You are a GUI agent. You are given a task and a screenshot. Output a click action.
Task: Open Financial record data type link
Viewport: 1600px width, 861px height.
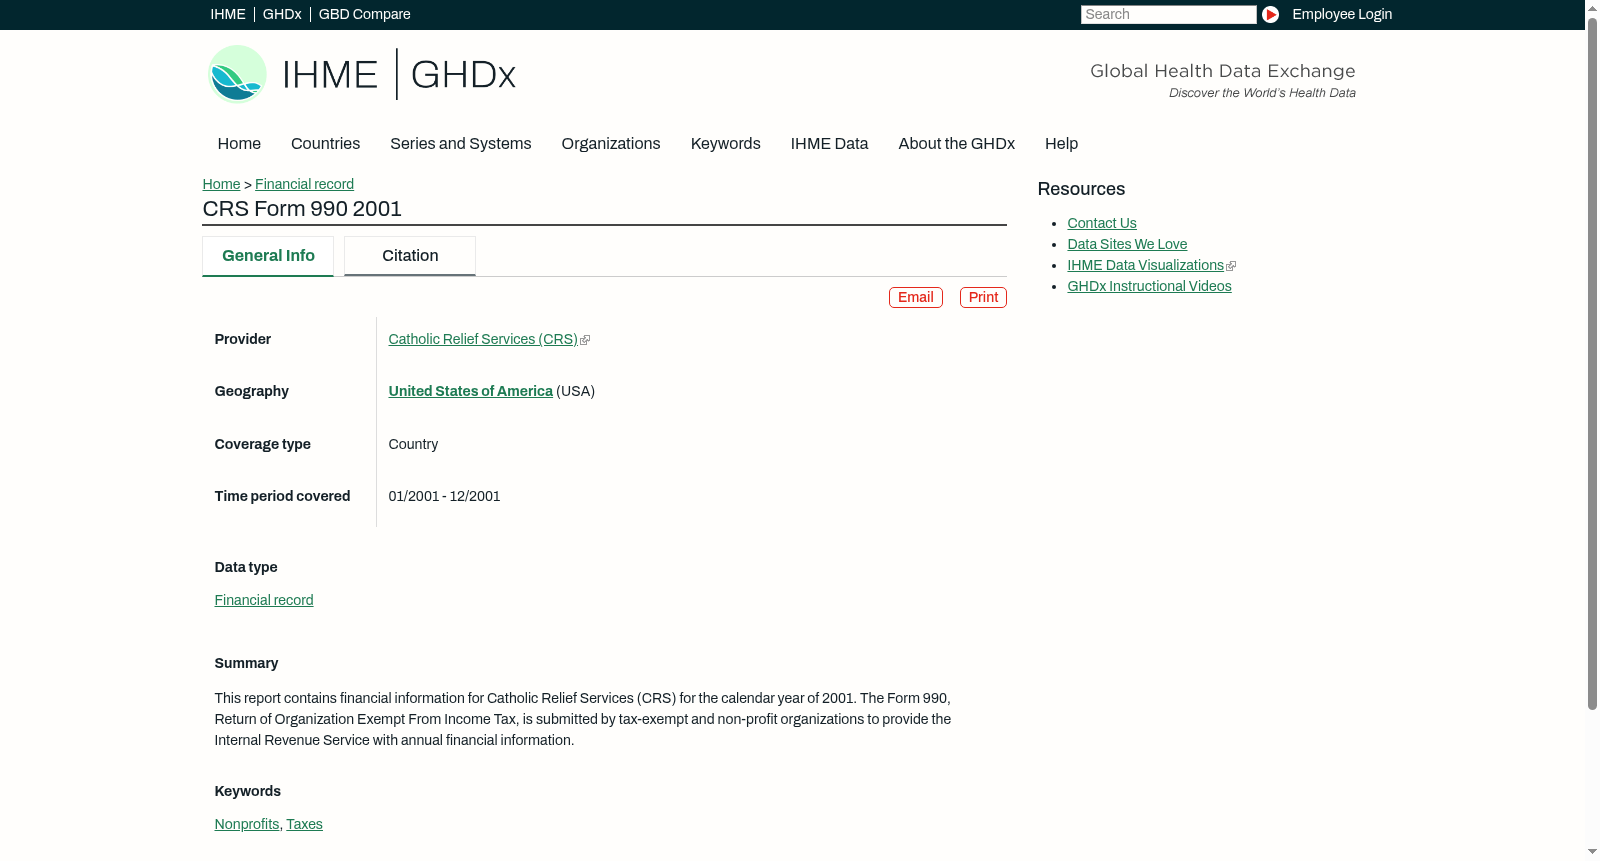pos(264,601)
